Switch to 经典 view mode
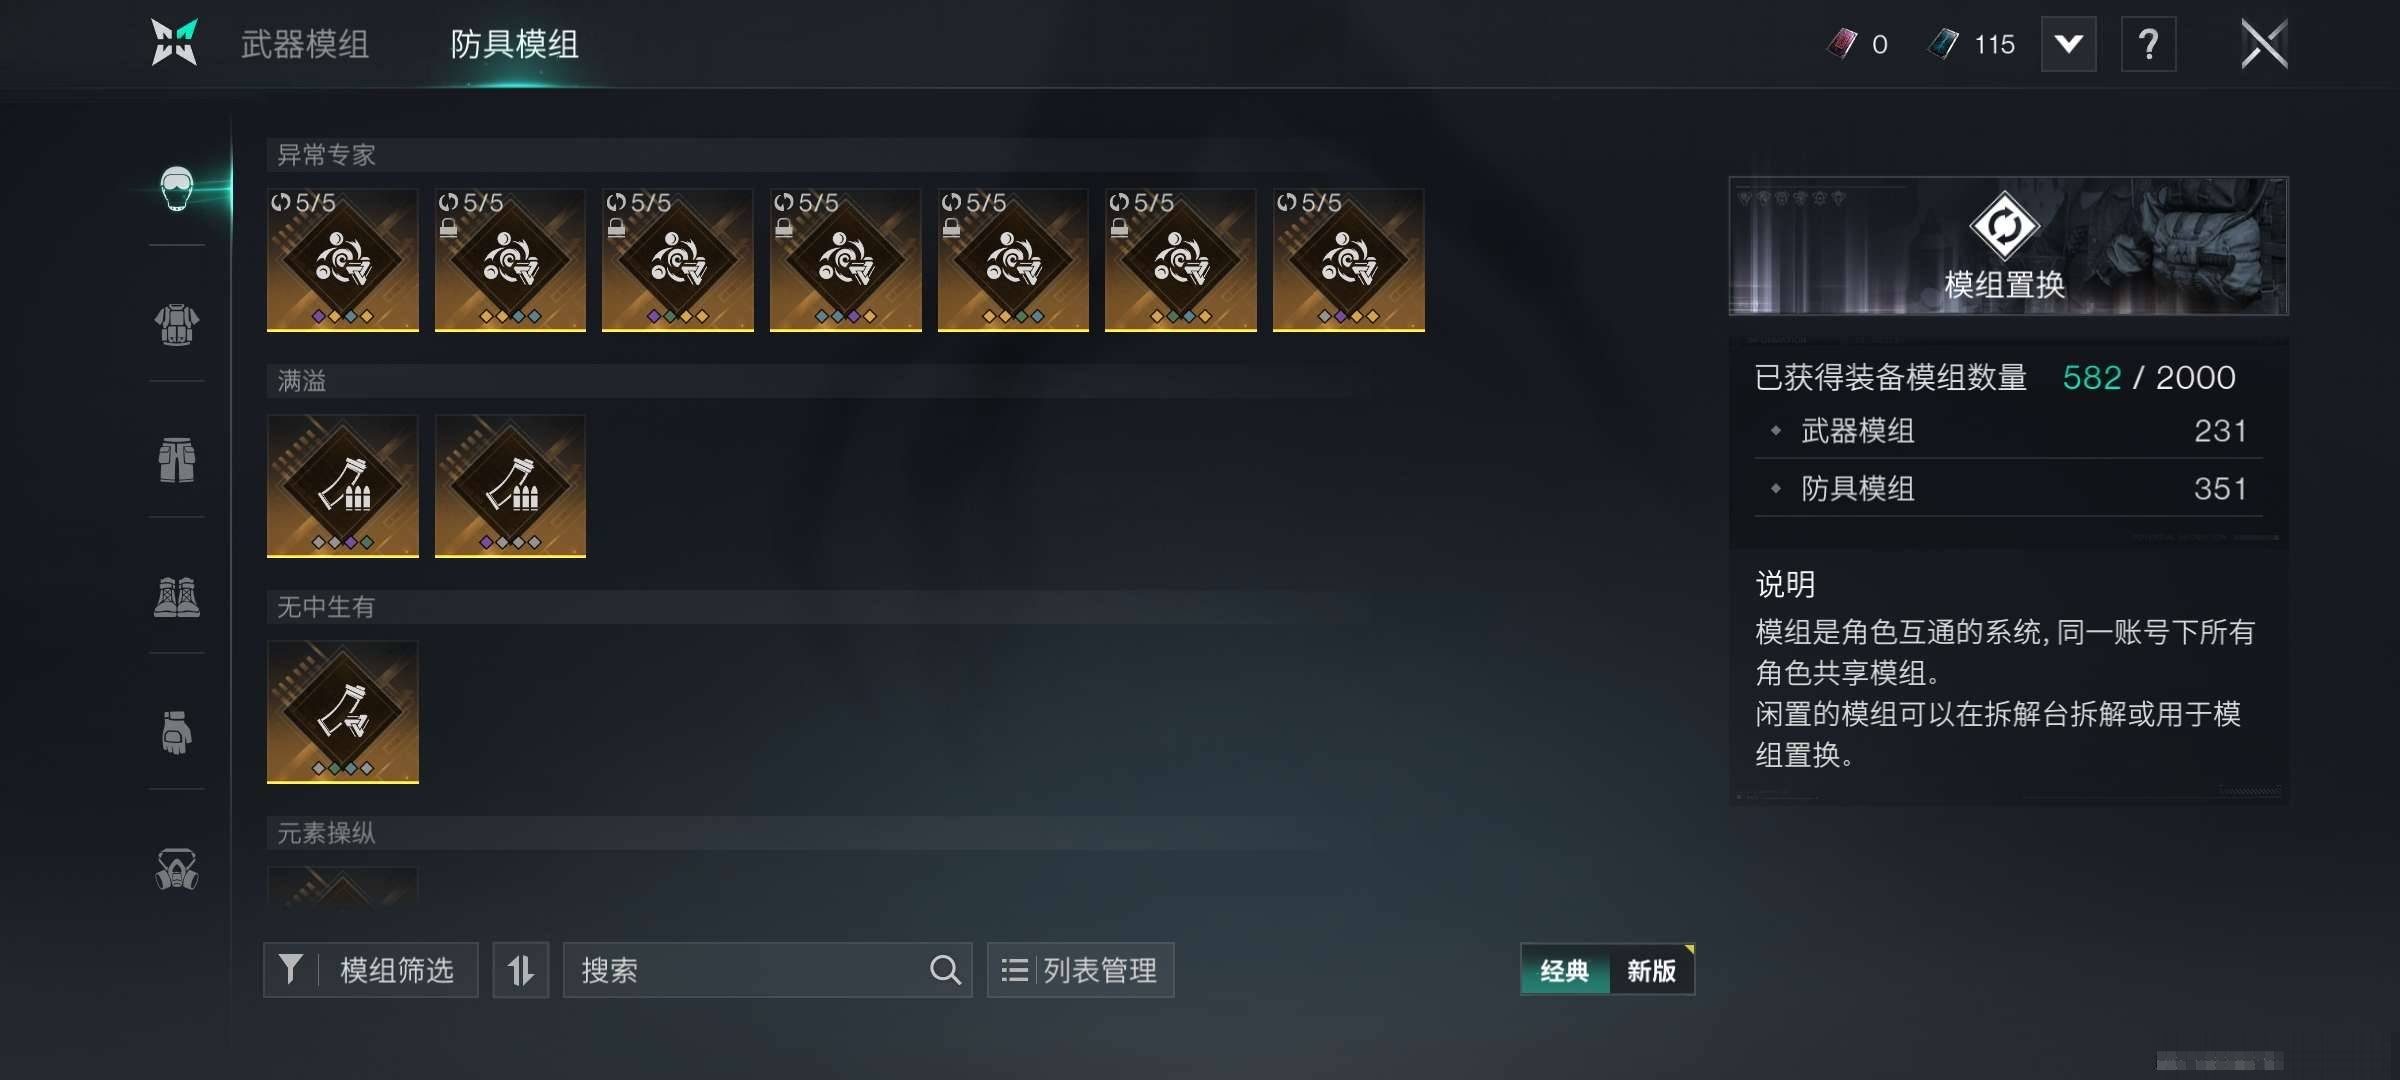The width and height of the screenshot is (2400, 1080). coord(1565,970)
